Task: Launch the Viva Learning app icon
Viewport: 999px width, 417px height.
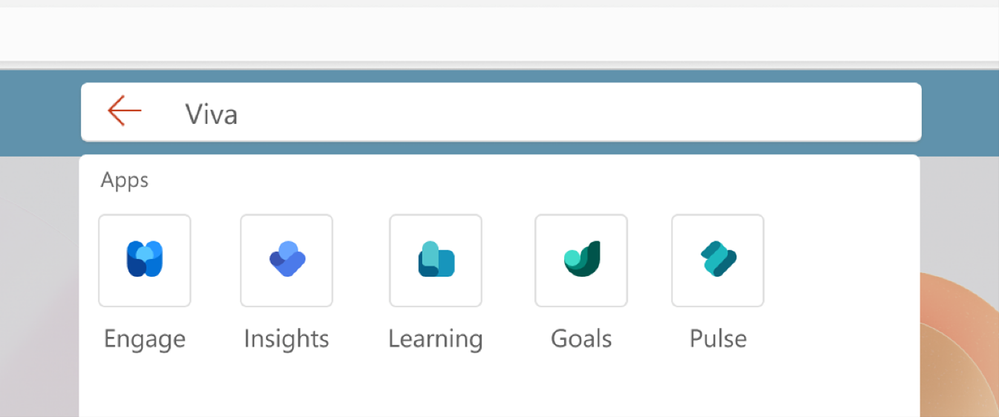Action: (436, 260)
